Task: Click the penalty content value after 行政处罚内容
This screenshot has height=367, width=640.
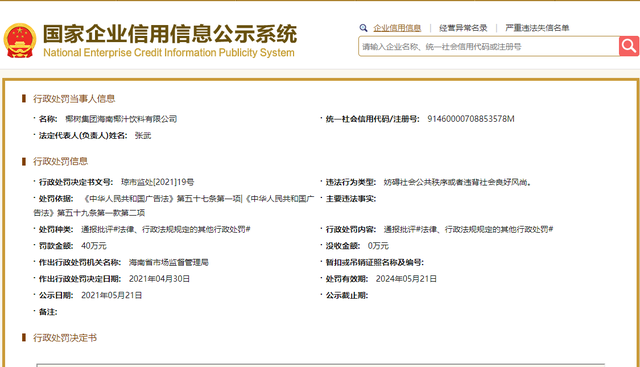Action: 468,229
